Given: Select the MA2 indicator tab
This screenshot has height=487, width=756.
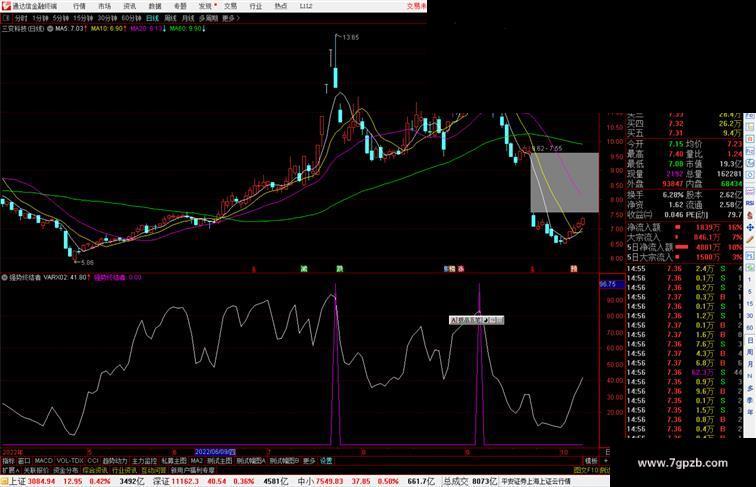Looking at the screenshot, I should [x=196, y=461].
